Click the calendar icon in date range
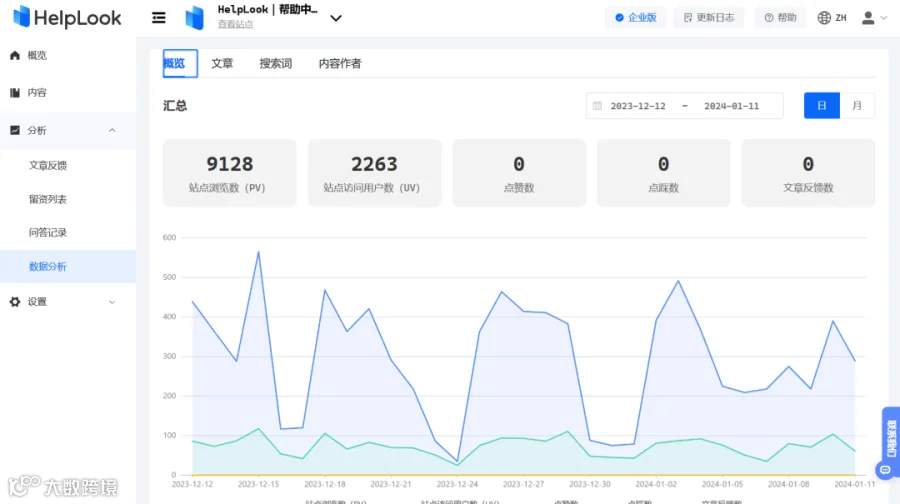The height and width of the screenshot is (504, 900). point(597,106)
